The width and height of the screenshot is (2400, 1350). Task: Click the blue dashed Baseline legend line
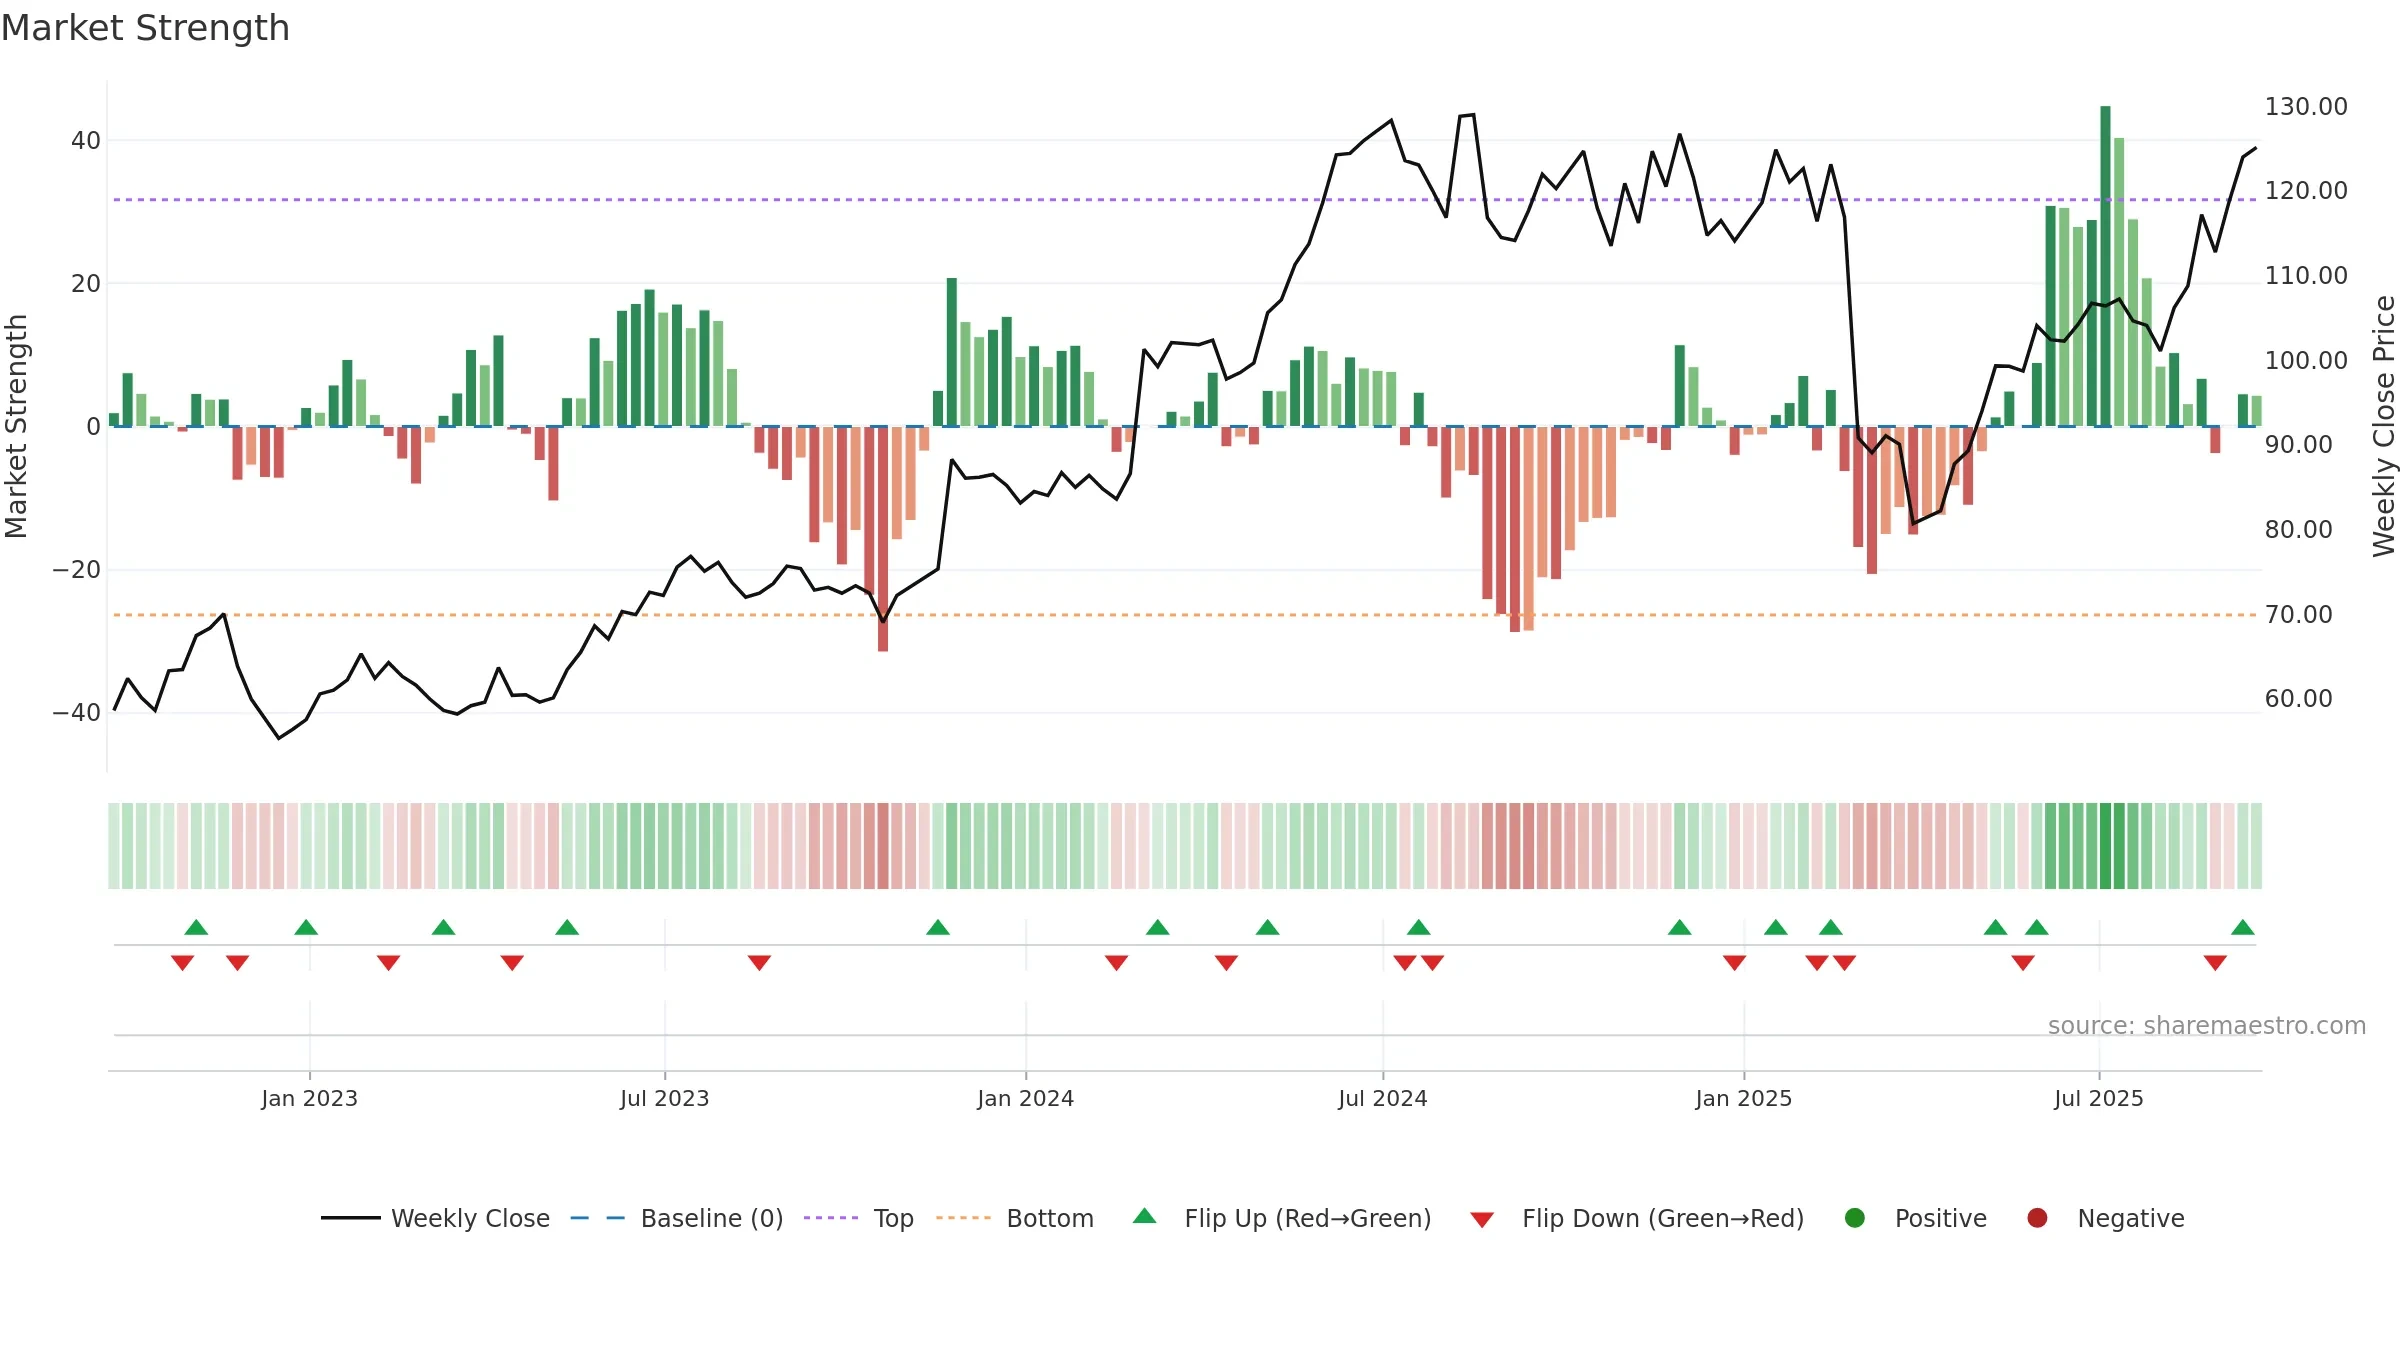point(597,1218)
